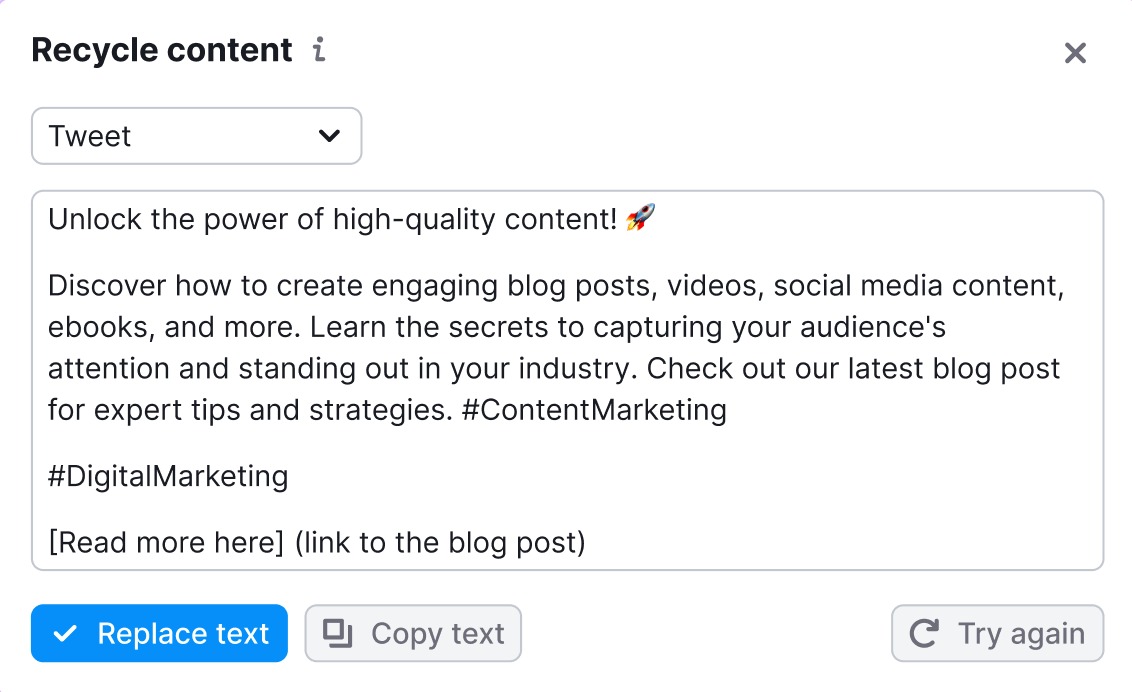1132x692 pixels.
Task: Click the info icon beside Recycle content
Action: (x=319, y=50)
